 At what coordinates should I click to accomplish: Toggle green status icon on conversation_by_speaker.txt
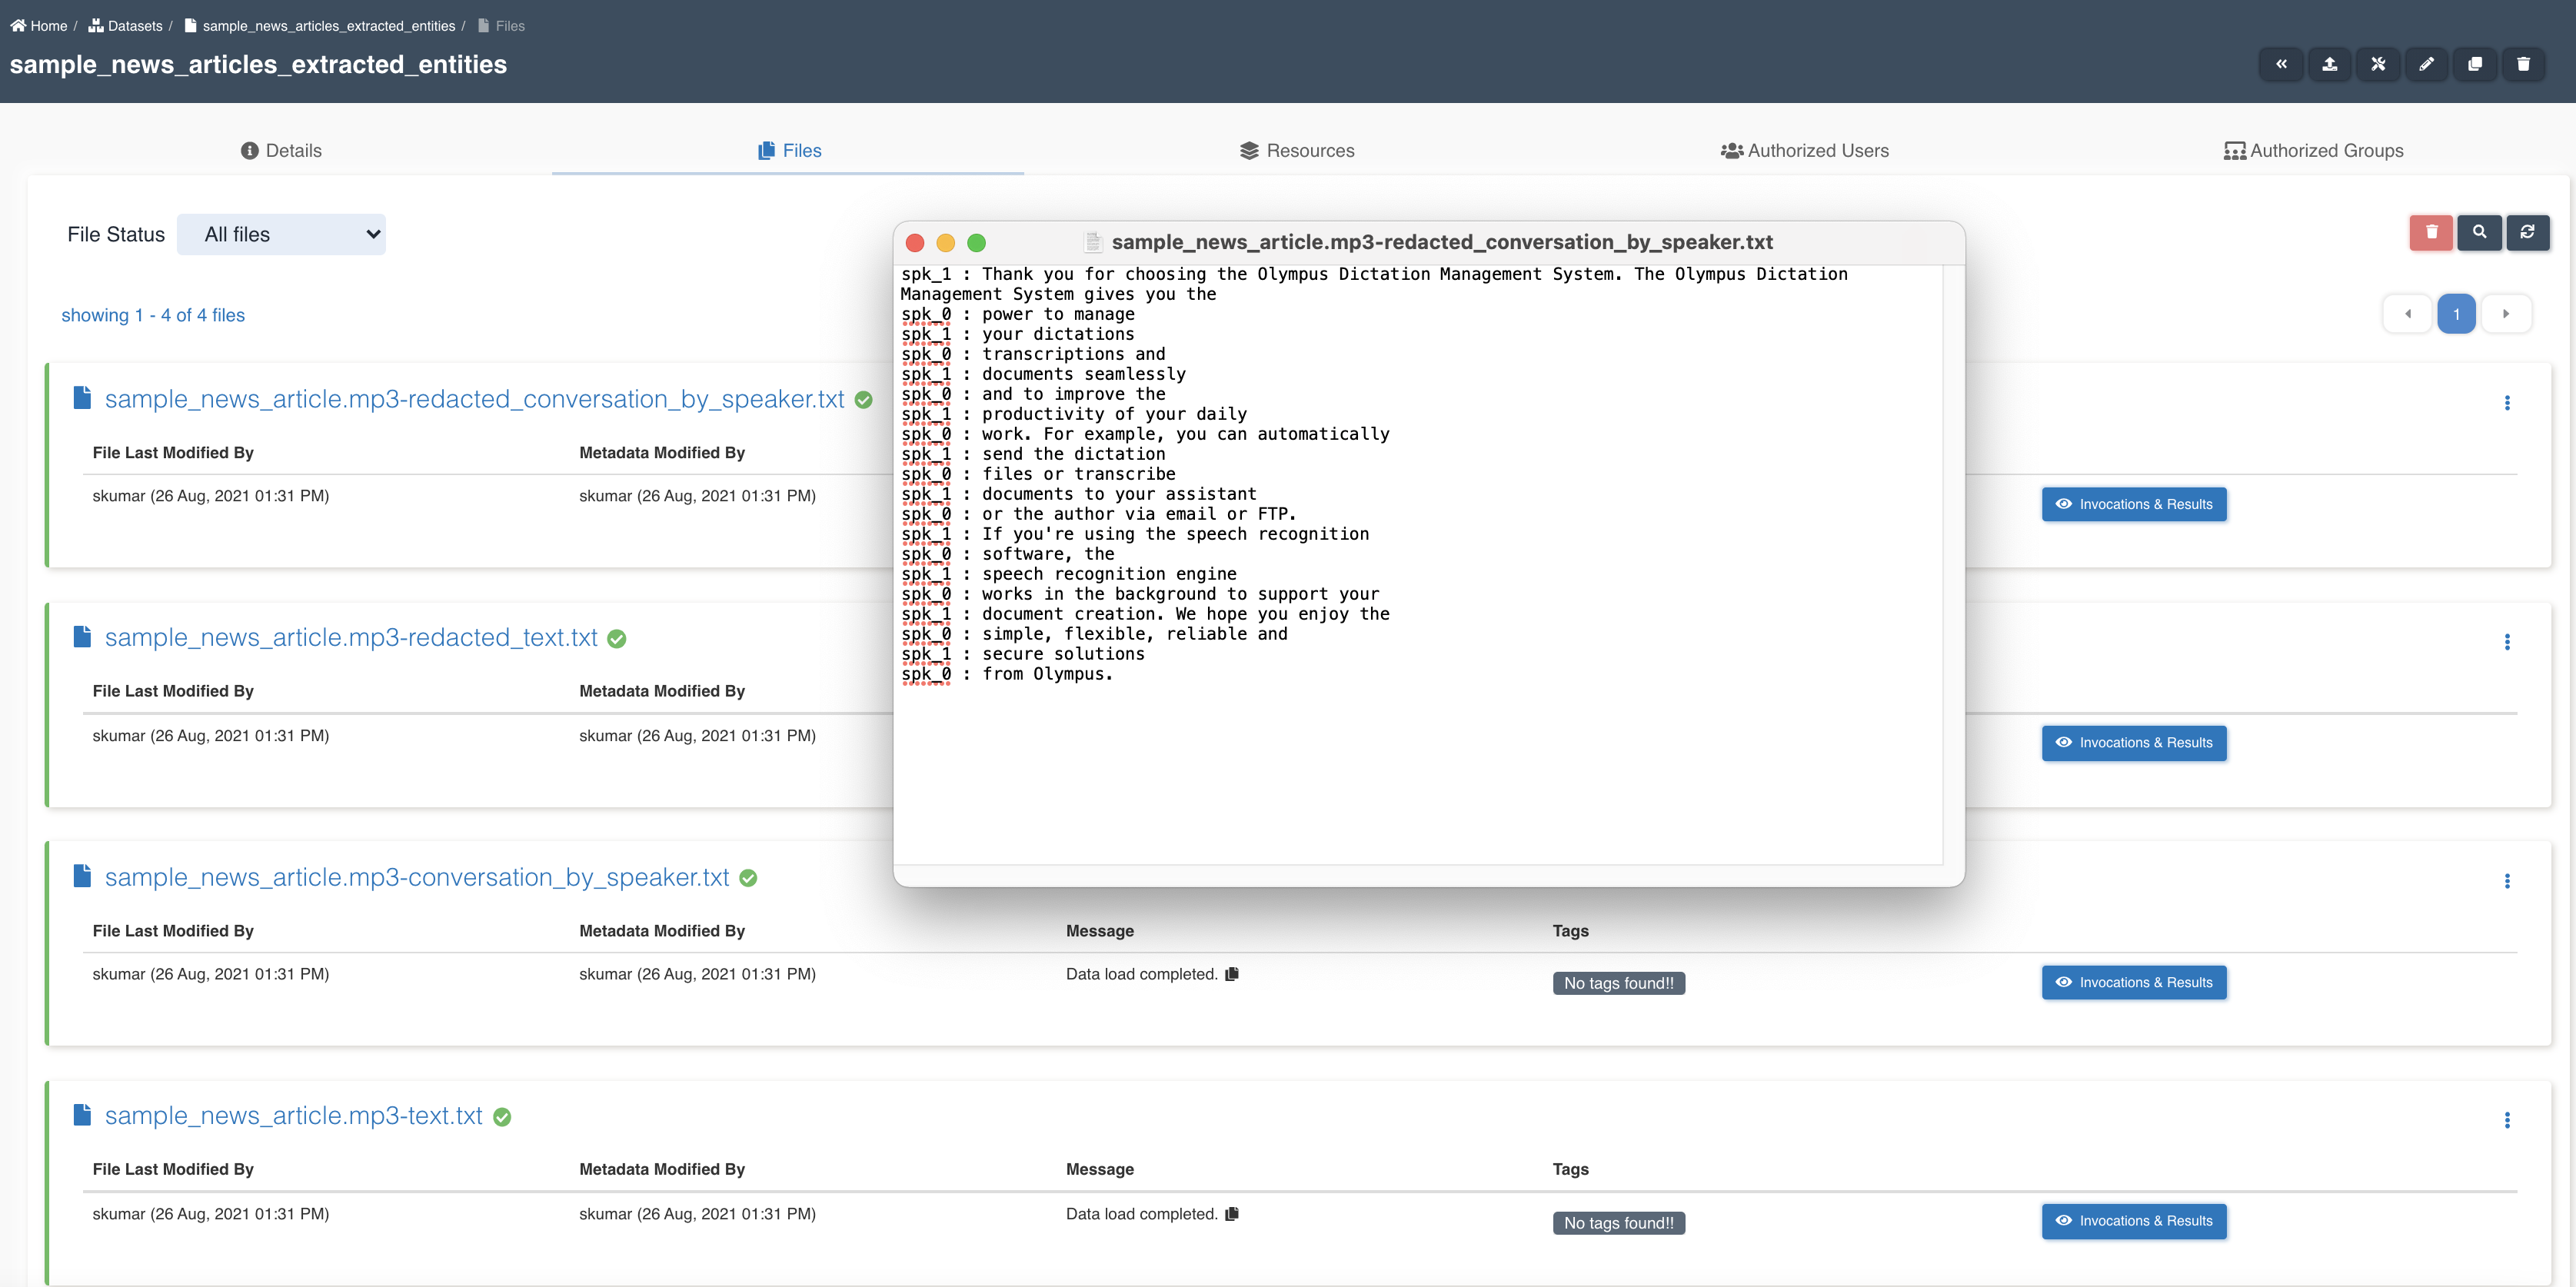747,876
